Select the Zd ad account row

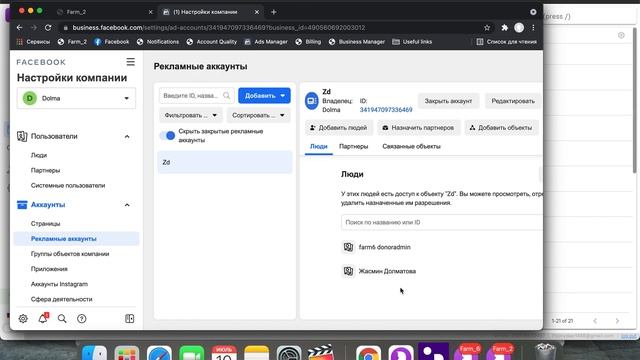[225, 162]
